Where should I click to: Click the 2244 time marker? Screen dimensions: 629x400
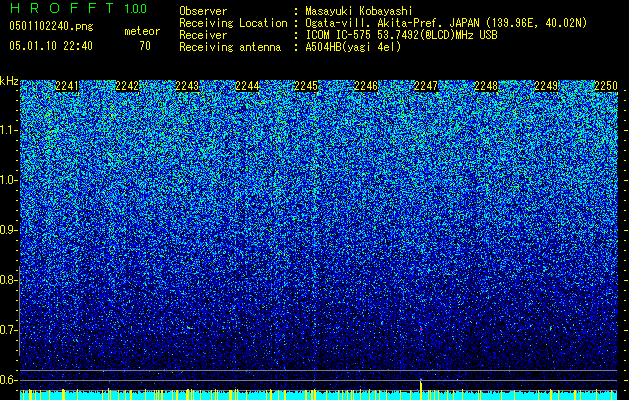(247, 86)
